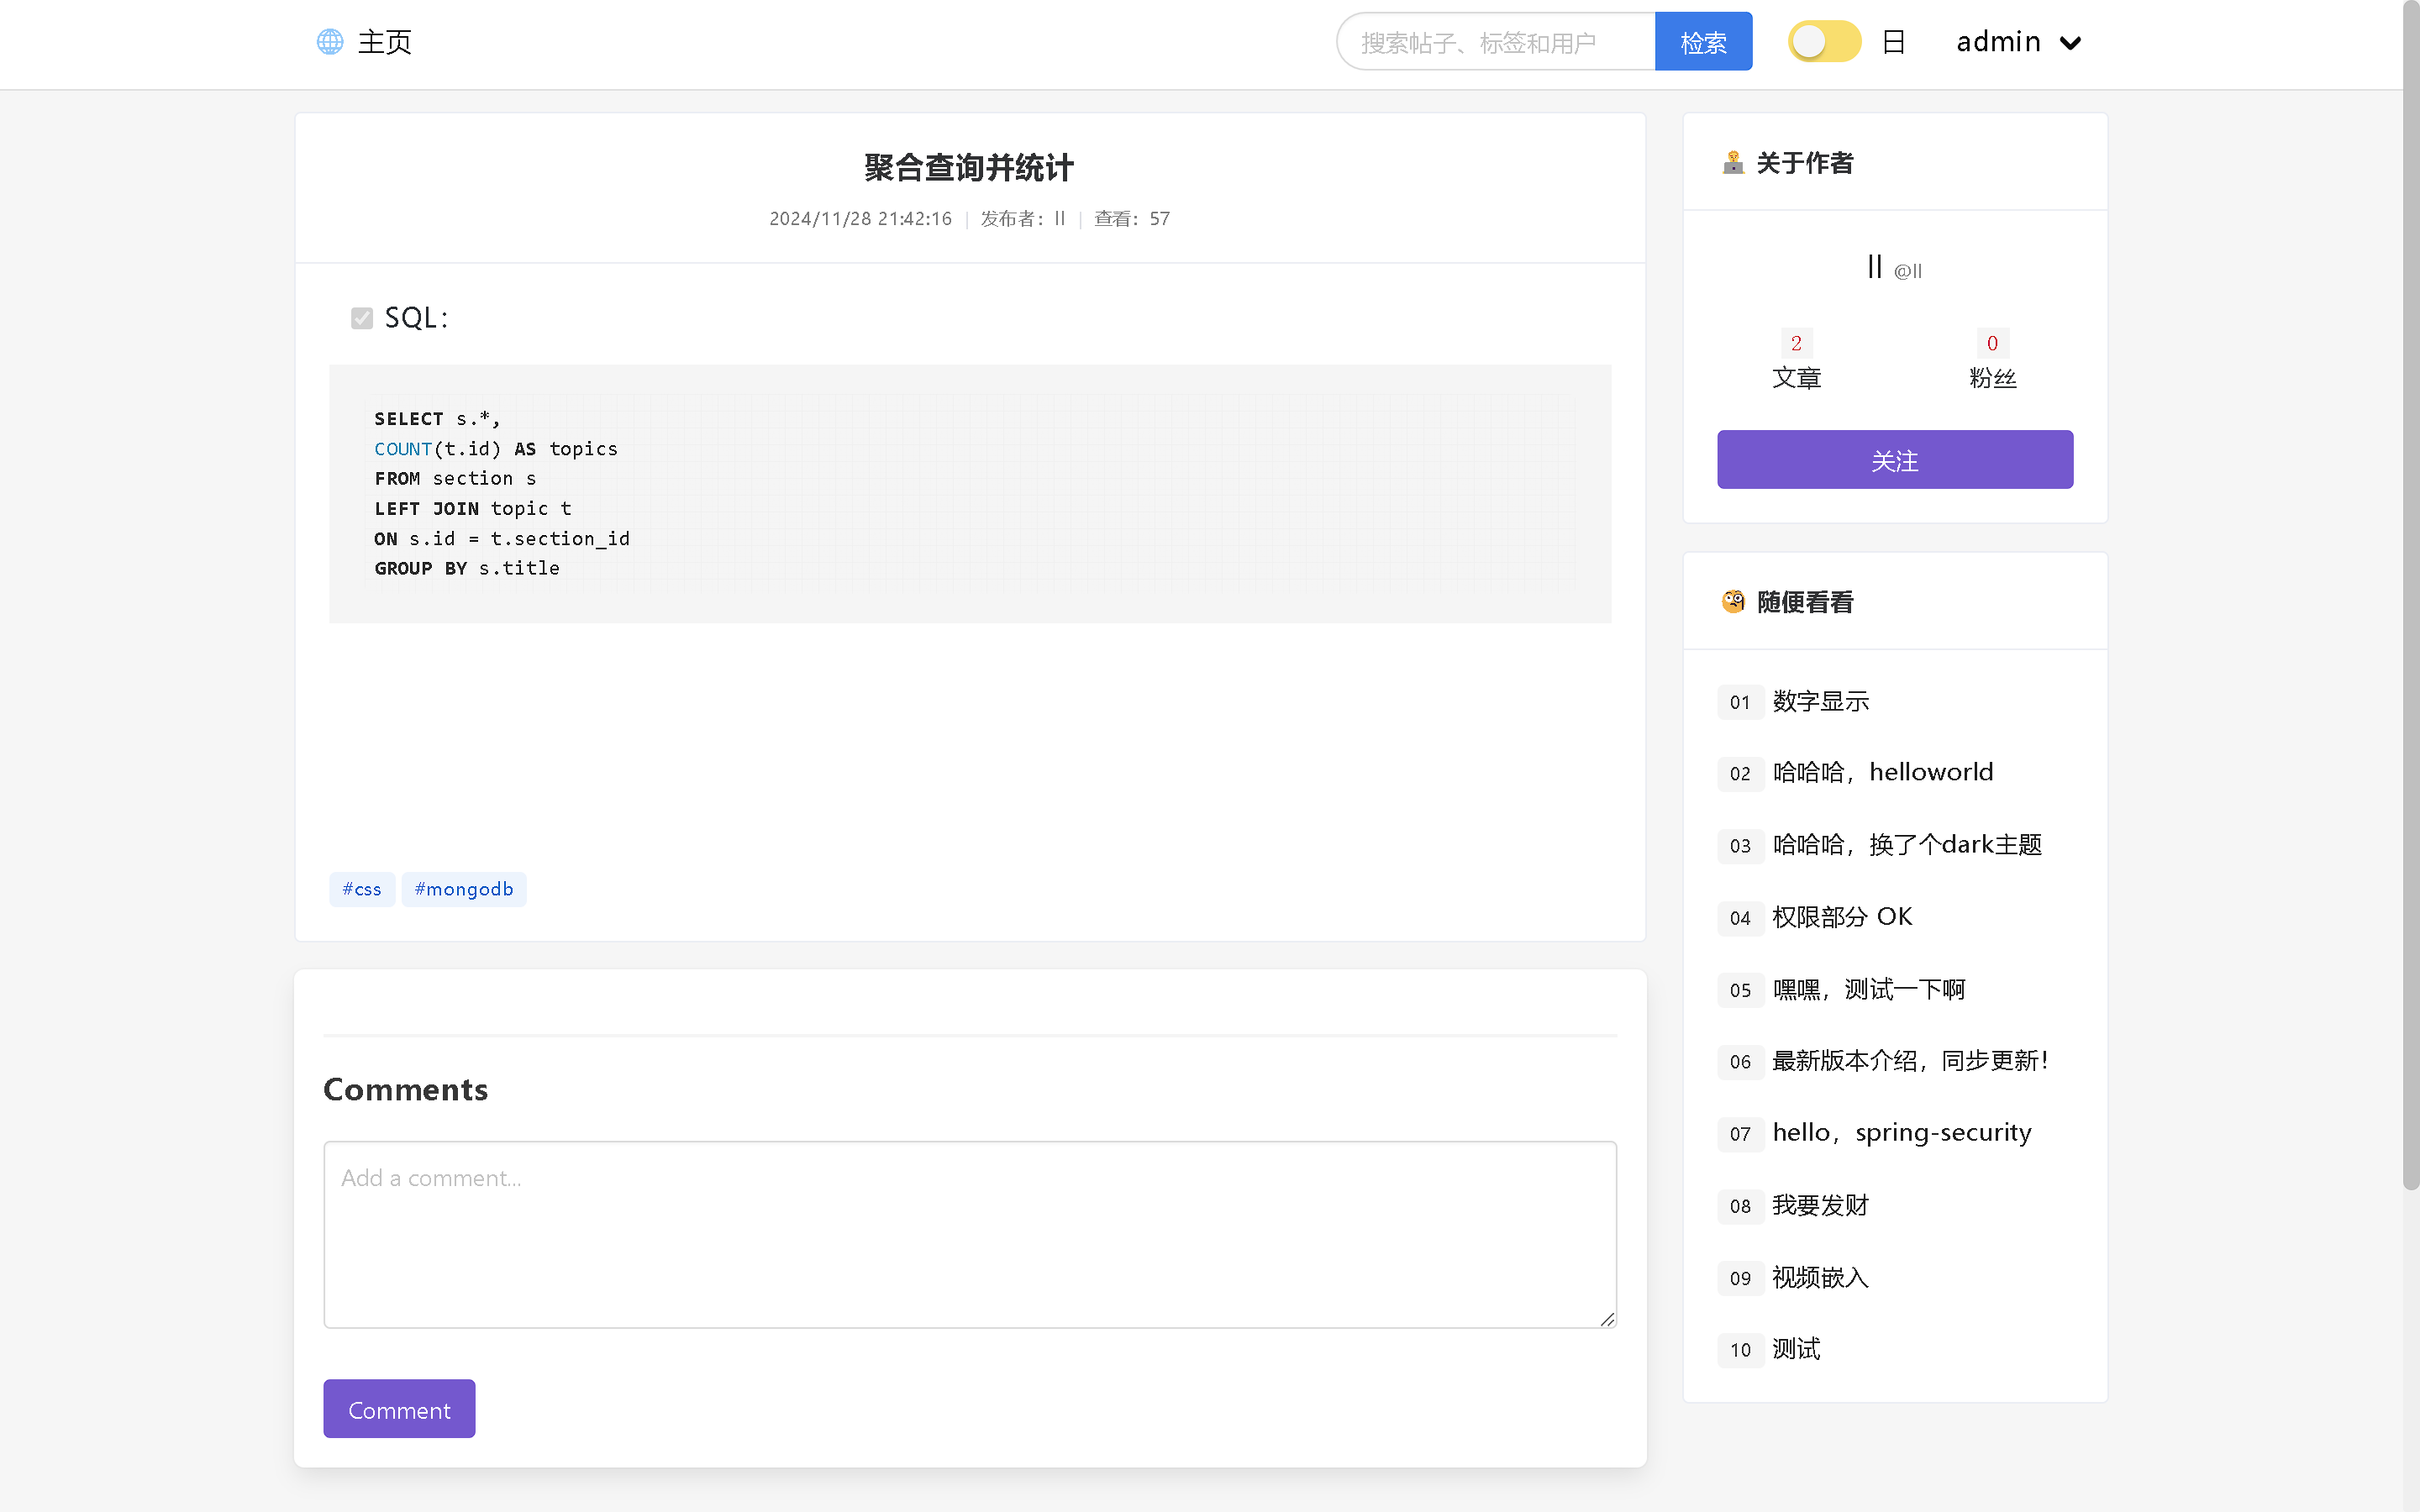Click the 检索 search button

click(x=1703, y=42)
